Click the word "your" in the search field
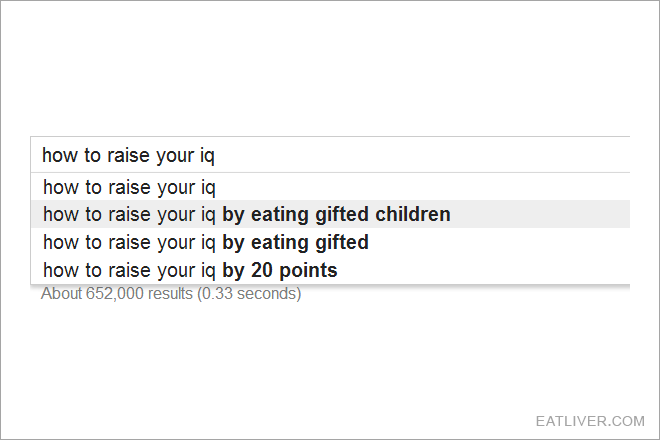This screenshot has width=660, height=440. (x=175, y=156)
